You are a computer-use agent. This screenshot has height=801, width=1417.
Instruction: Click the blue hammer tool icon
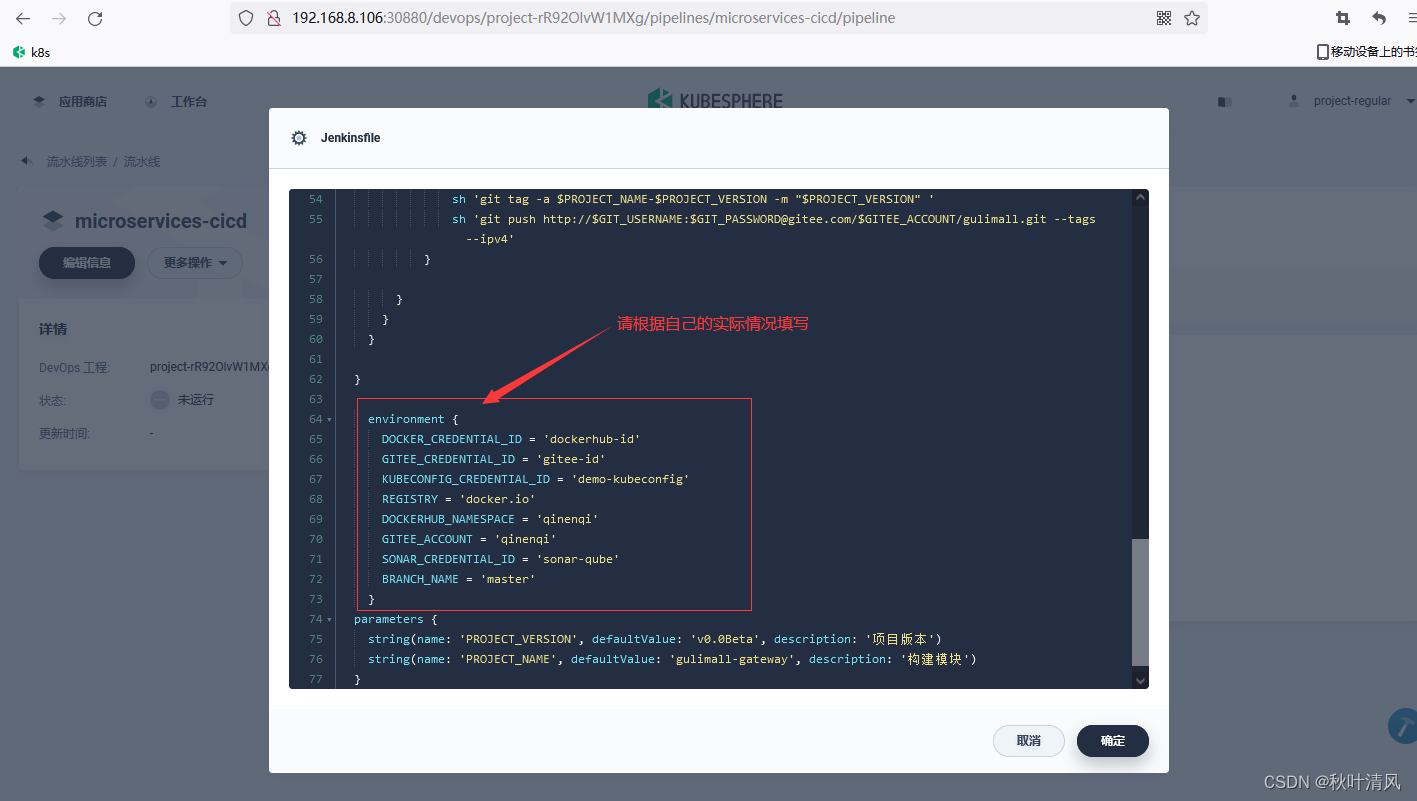tap(1404, 726)
